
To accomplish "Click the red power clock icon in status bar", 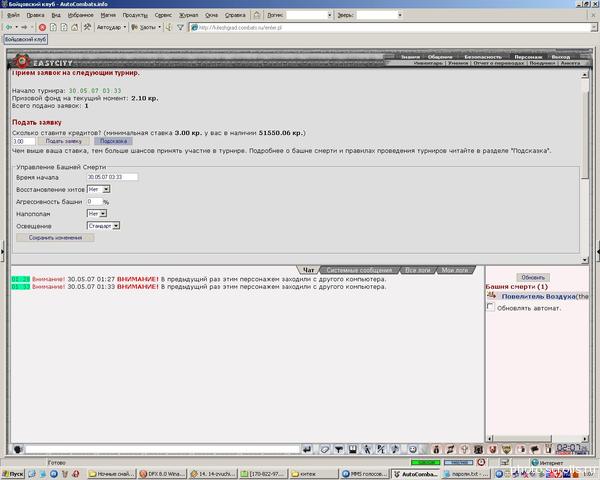I will point(481,462).
